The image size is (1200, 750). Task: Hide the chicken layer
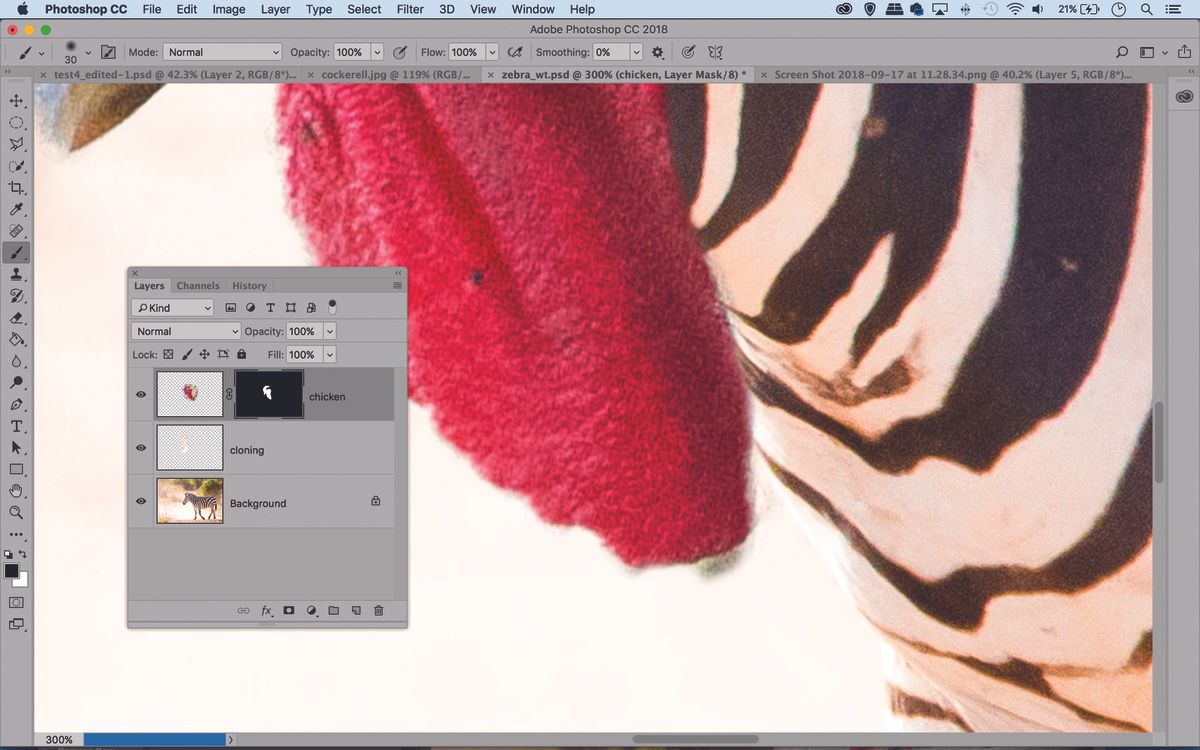coord(141,395)
